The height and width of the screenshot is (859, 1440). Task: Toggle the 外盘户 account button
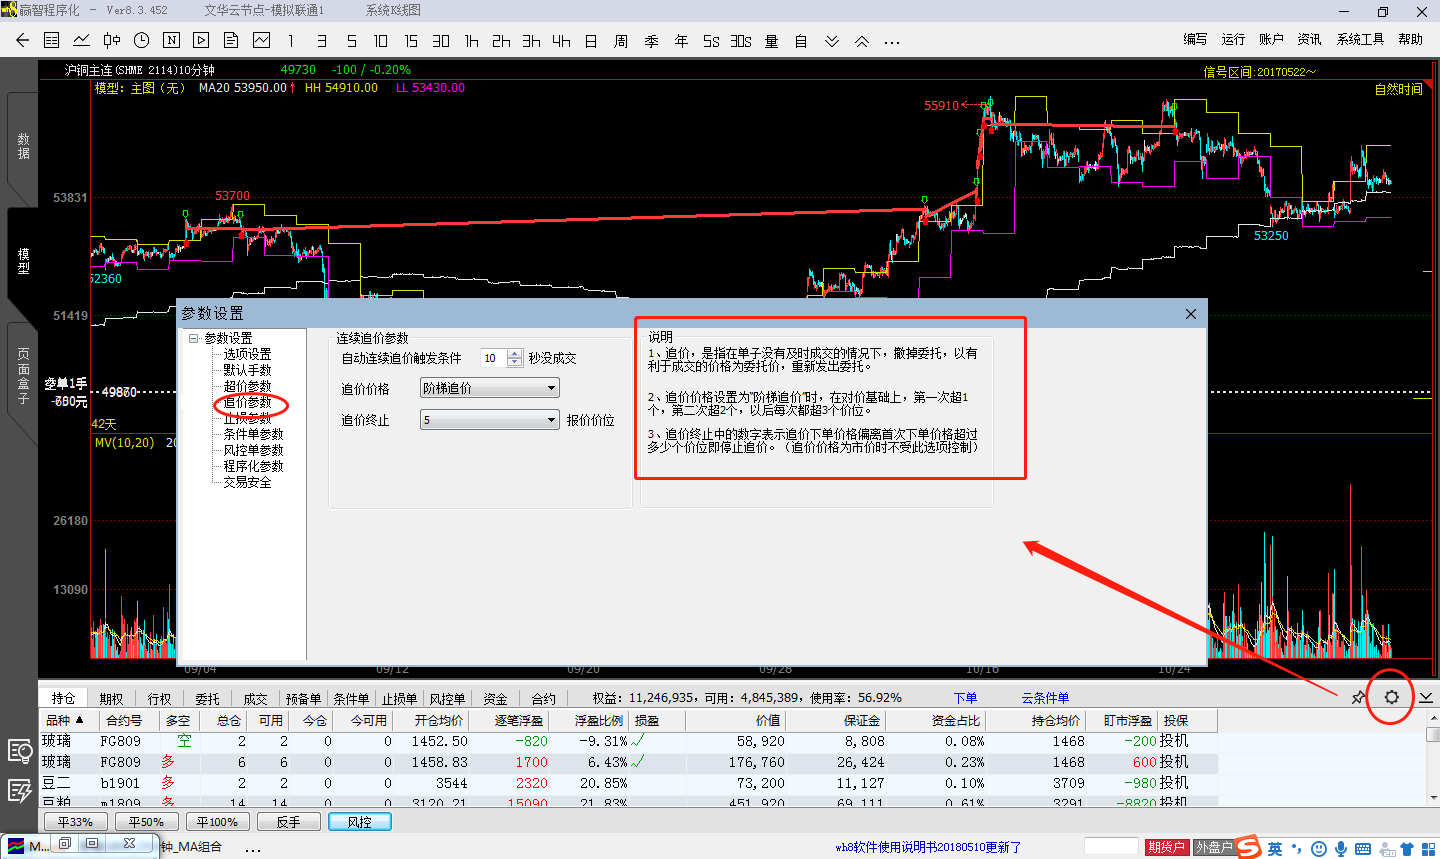coord(1214,847)
